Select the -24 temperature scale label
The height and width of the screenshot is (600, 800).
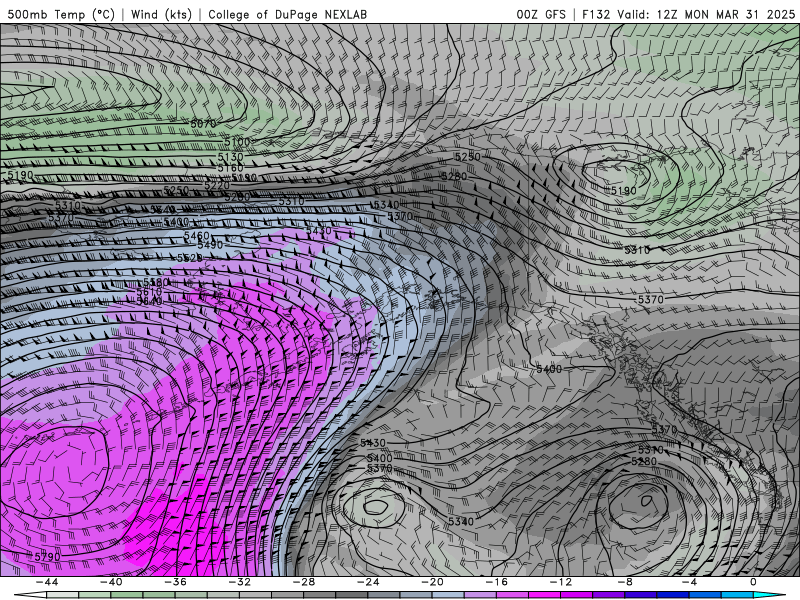pos(368,582)
